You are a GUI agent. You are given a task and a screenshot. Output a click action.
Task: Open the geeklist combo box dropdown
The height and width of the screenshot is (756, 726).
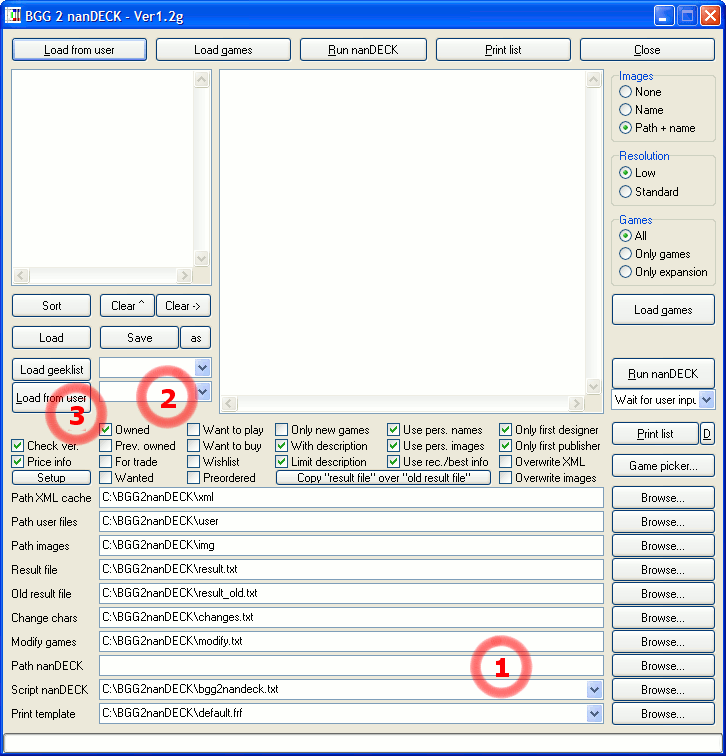point(202,368)
